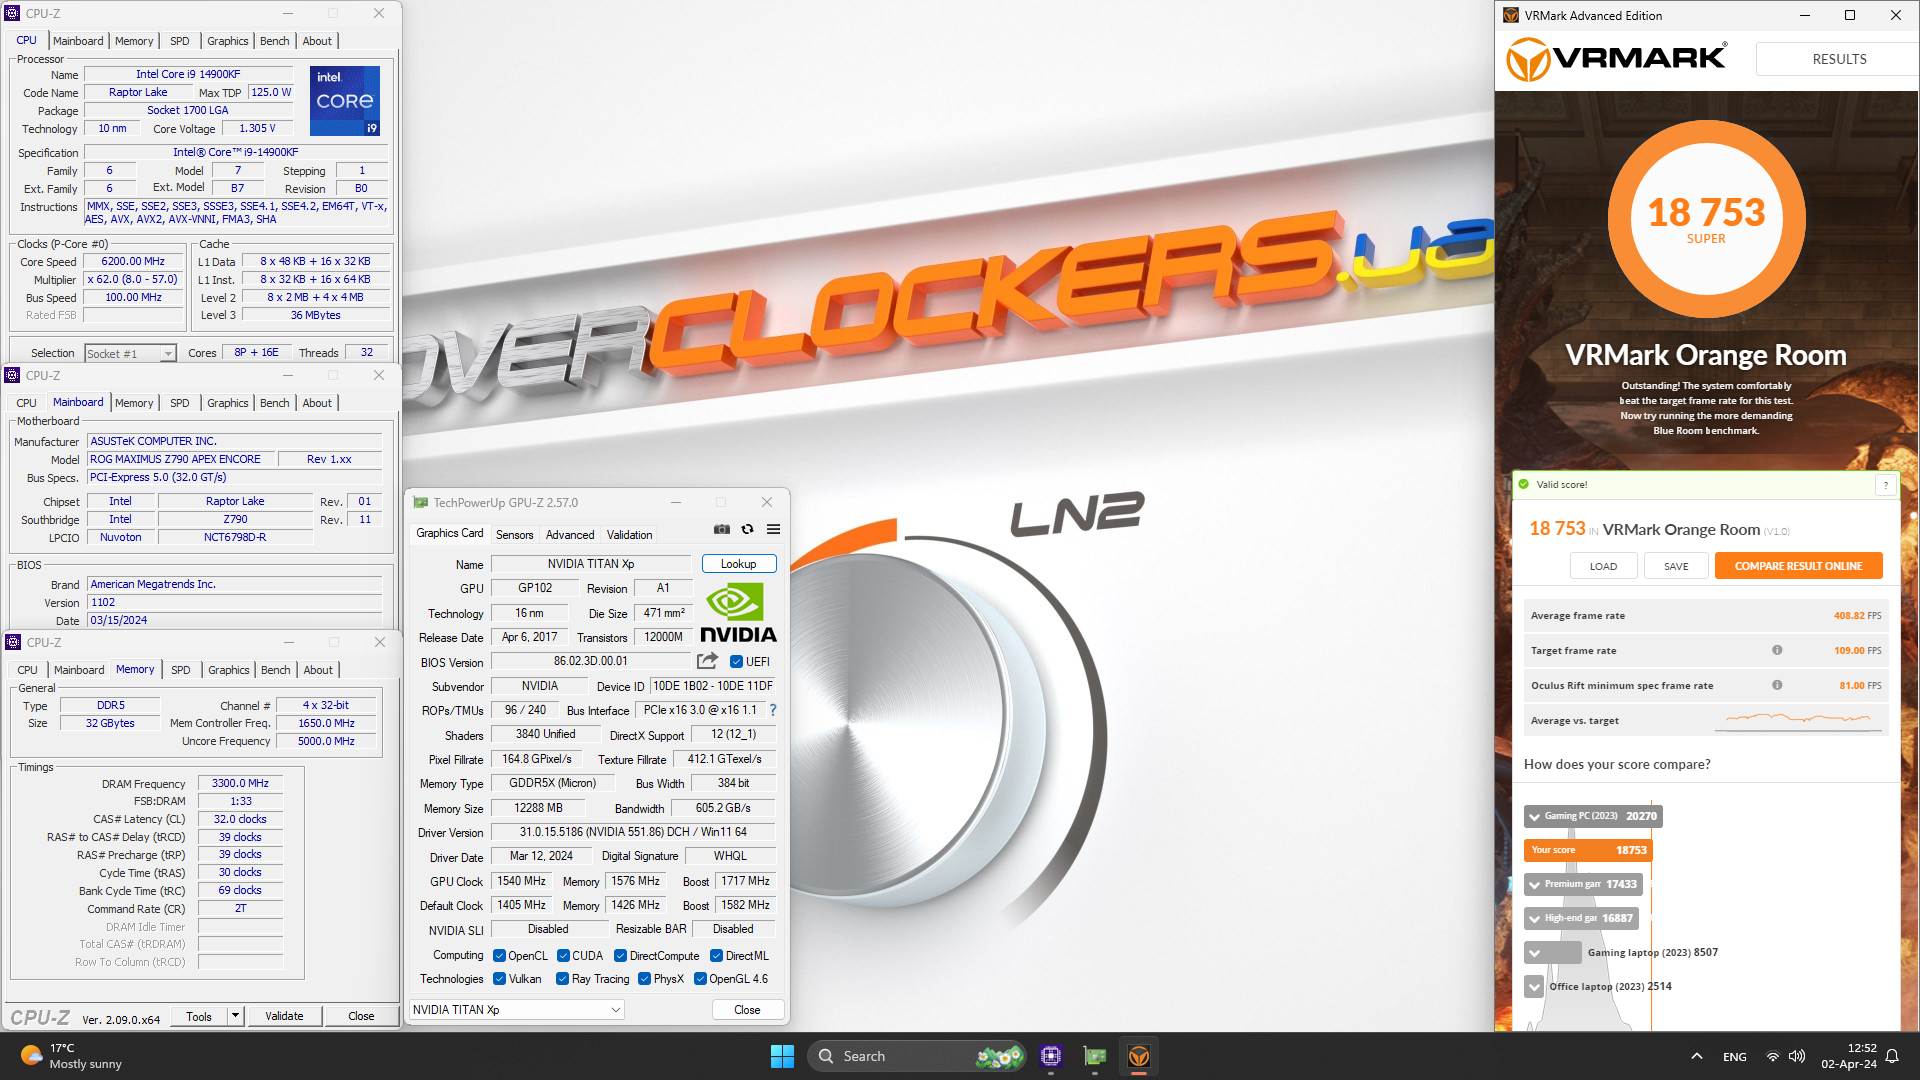Open notifications bell icon
Viewport: 1920px width, 1080px height.
coord(1892,1056)
